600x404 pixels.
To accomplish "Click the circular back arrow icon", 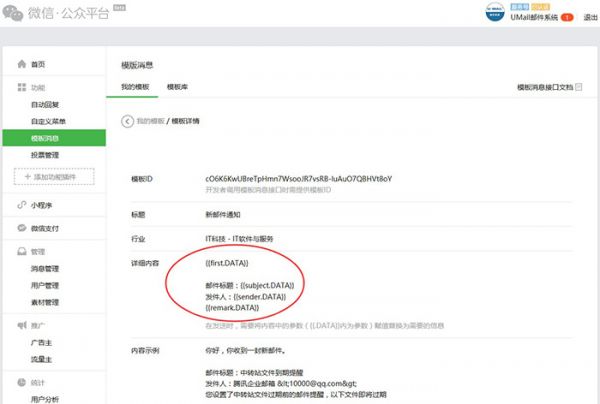I will 127,121.
